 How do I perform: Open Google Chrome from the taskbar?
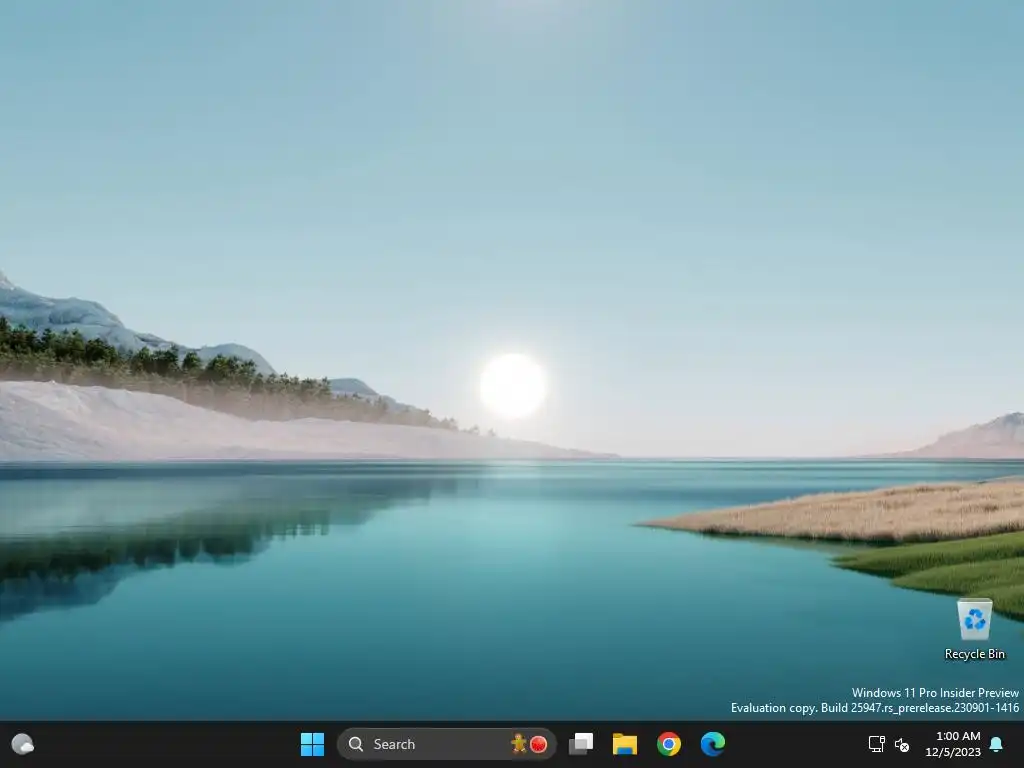[x=669, y=744]
